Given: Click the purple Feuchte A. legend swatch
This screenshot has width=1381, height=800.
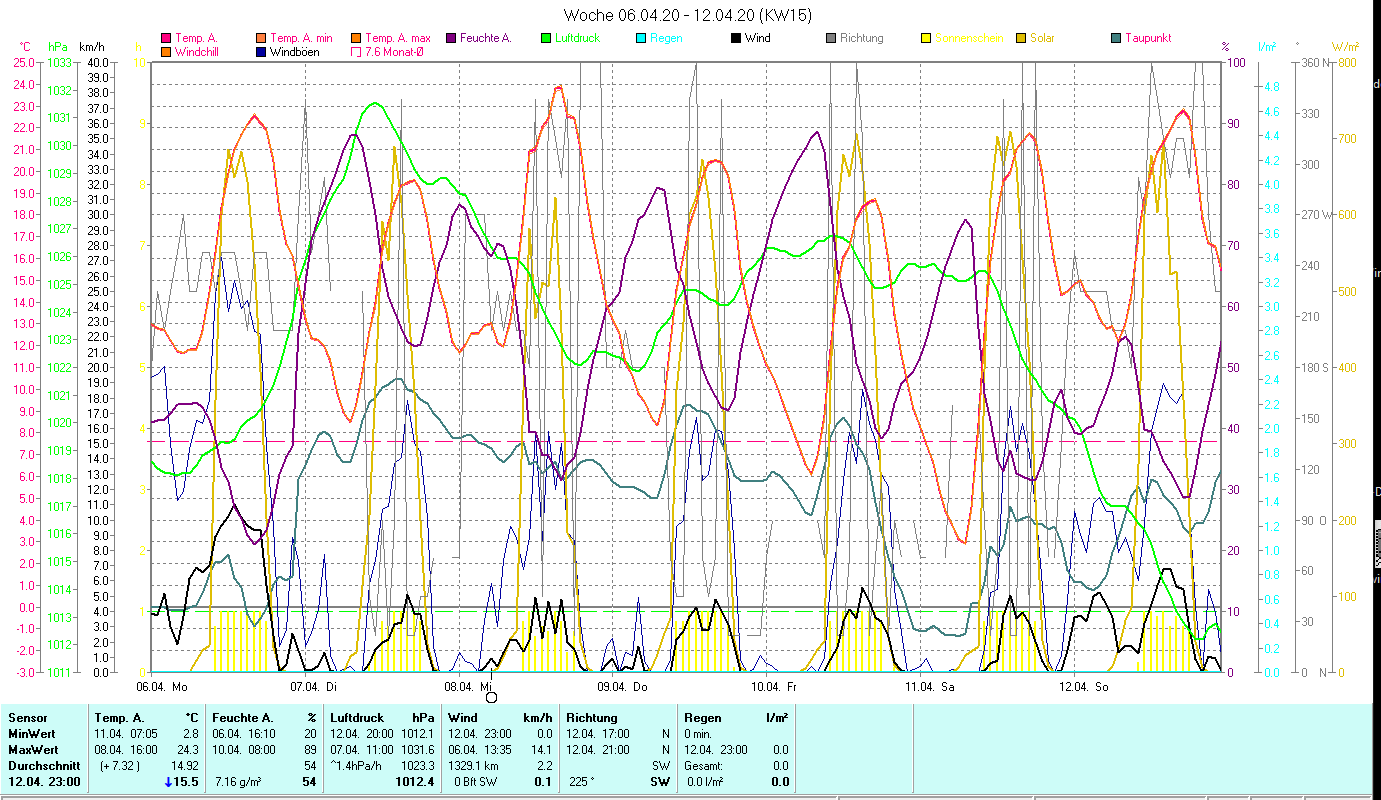Looking at the screenshot, I should [x=452, y=39].
